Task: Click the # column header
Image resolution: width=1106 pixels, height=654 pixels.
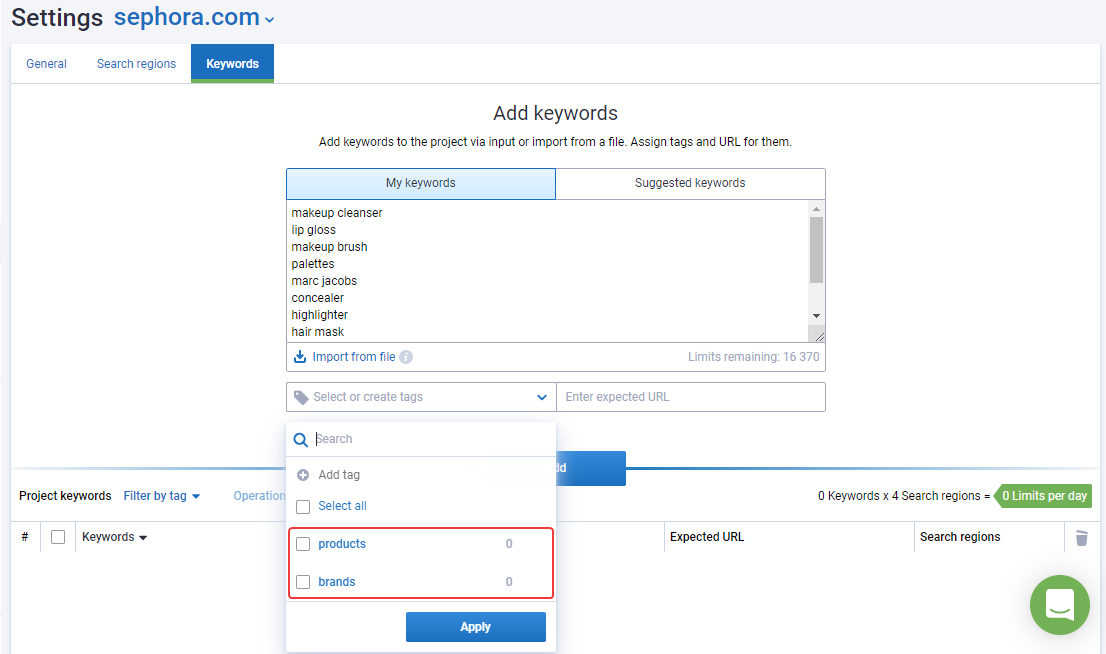Action: click(x=25, y=537)
